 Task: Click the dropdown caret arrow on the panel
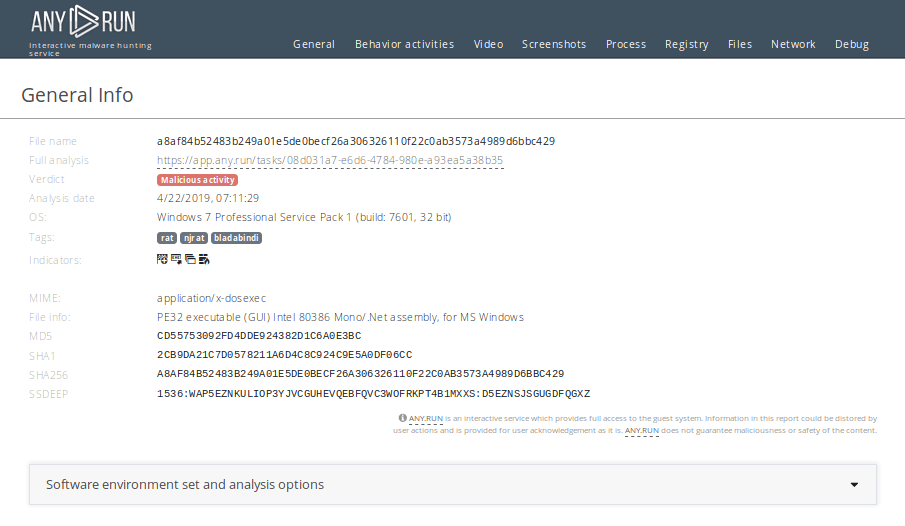click(x=854, y=485)
